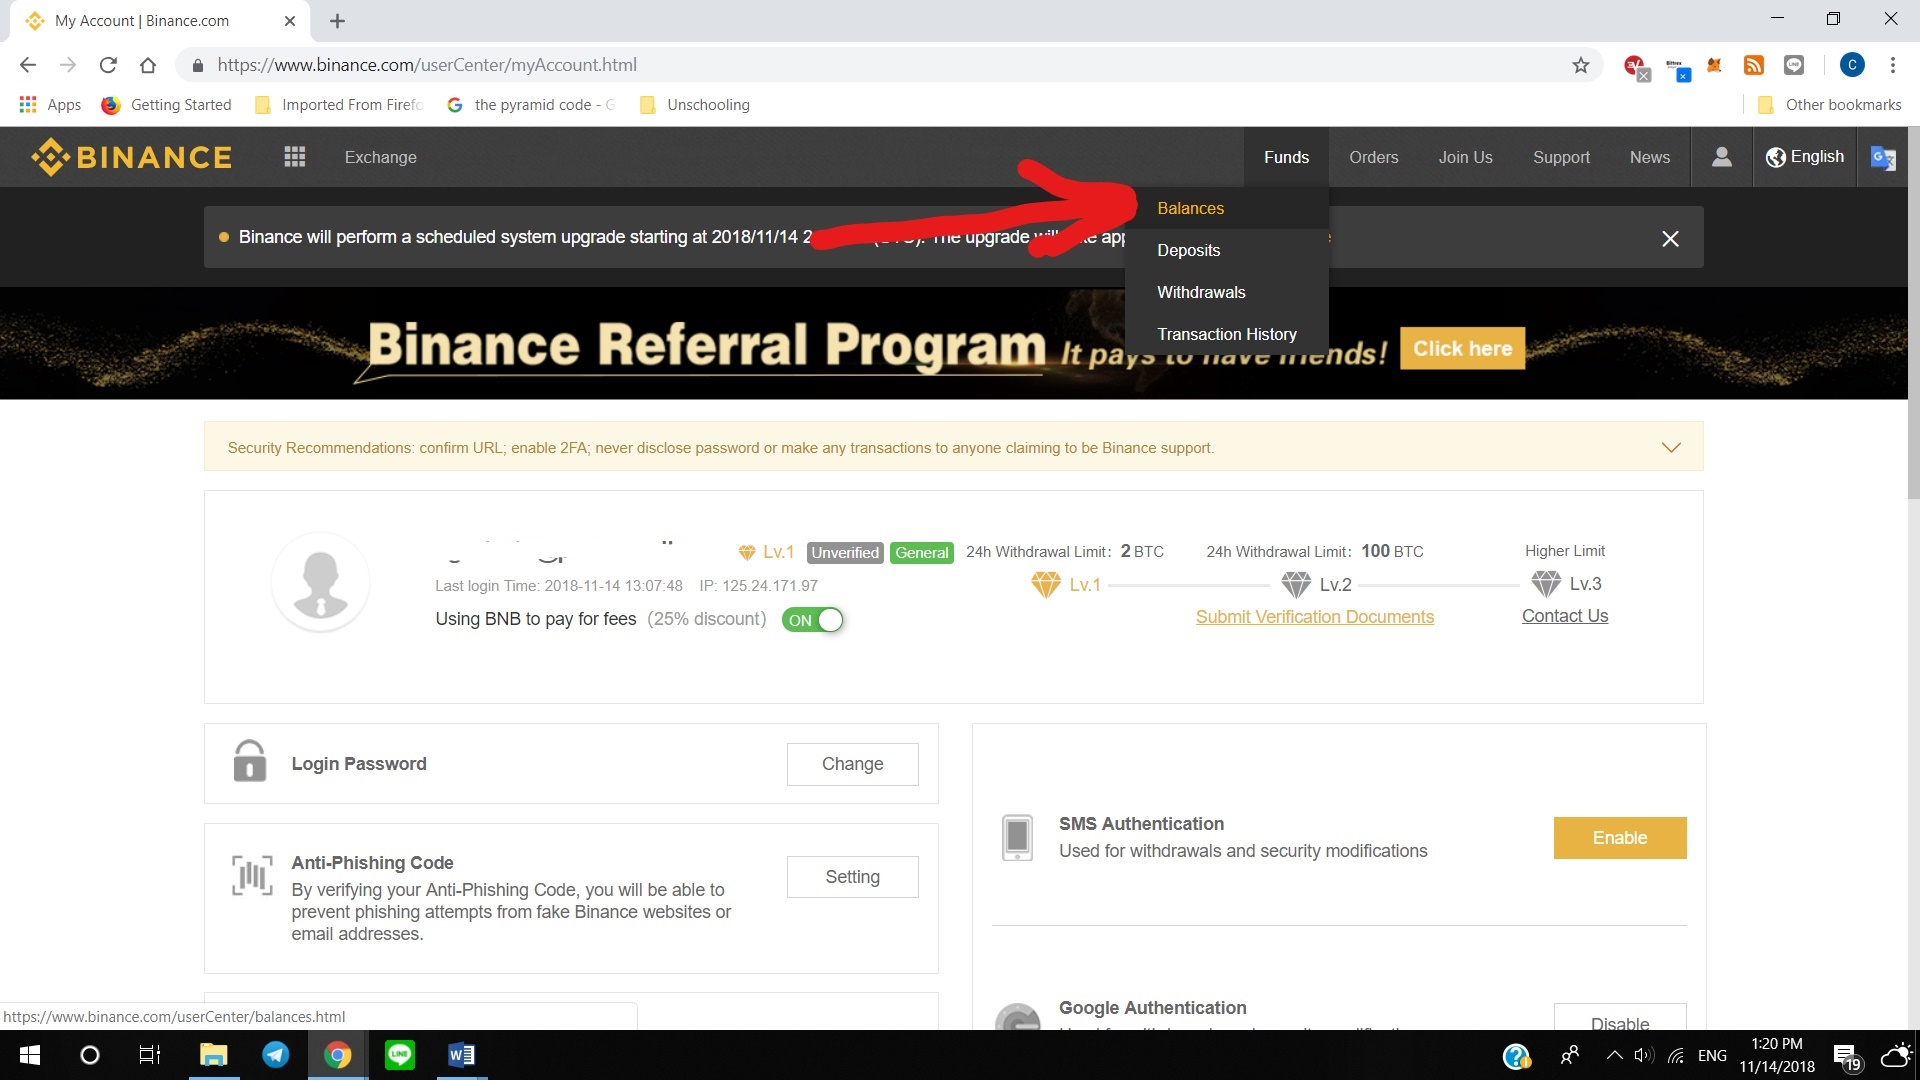The width and height of the screenshot is (1920, 1080).
Task: Open Chrome's three-dot menu
Action: coord(1892,64)
